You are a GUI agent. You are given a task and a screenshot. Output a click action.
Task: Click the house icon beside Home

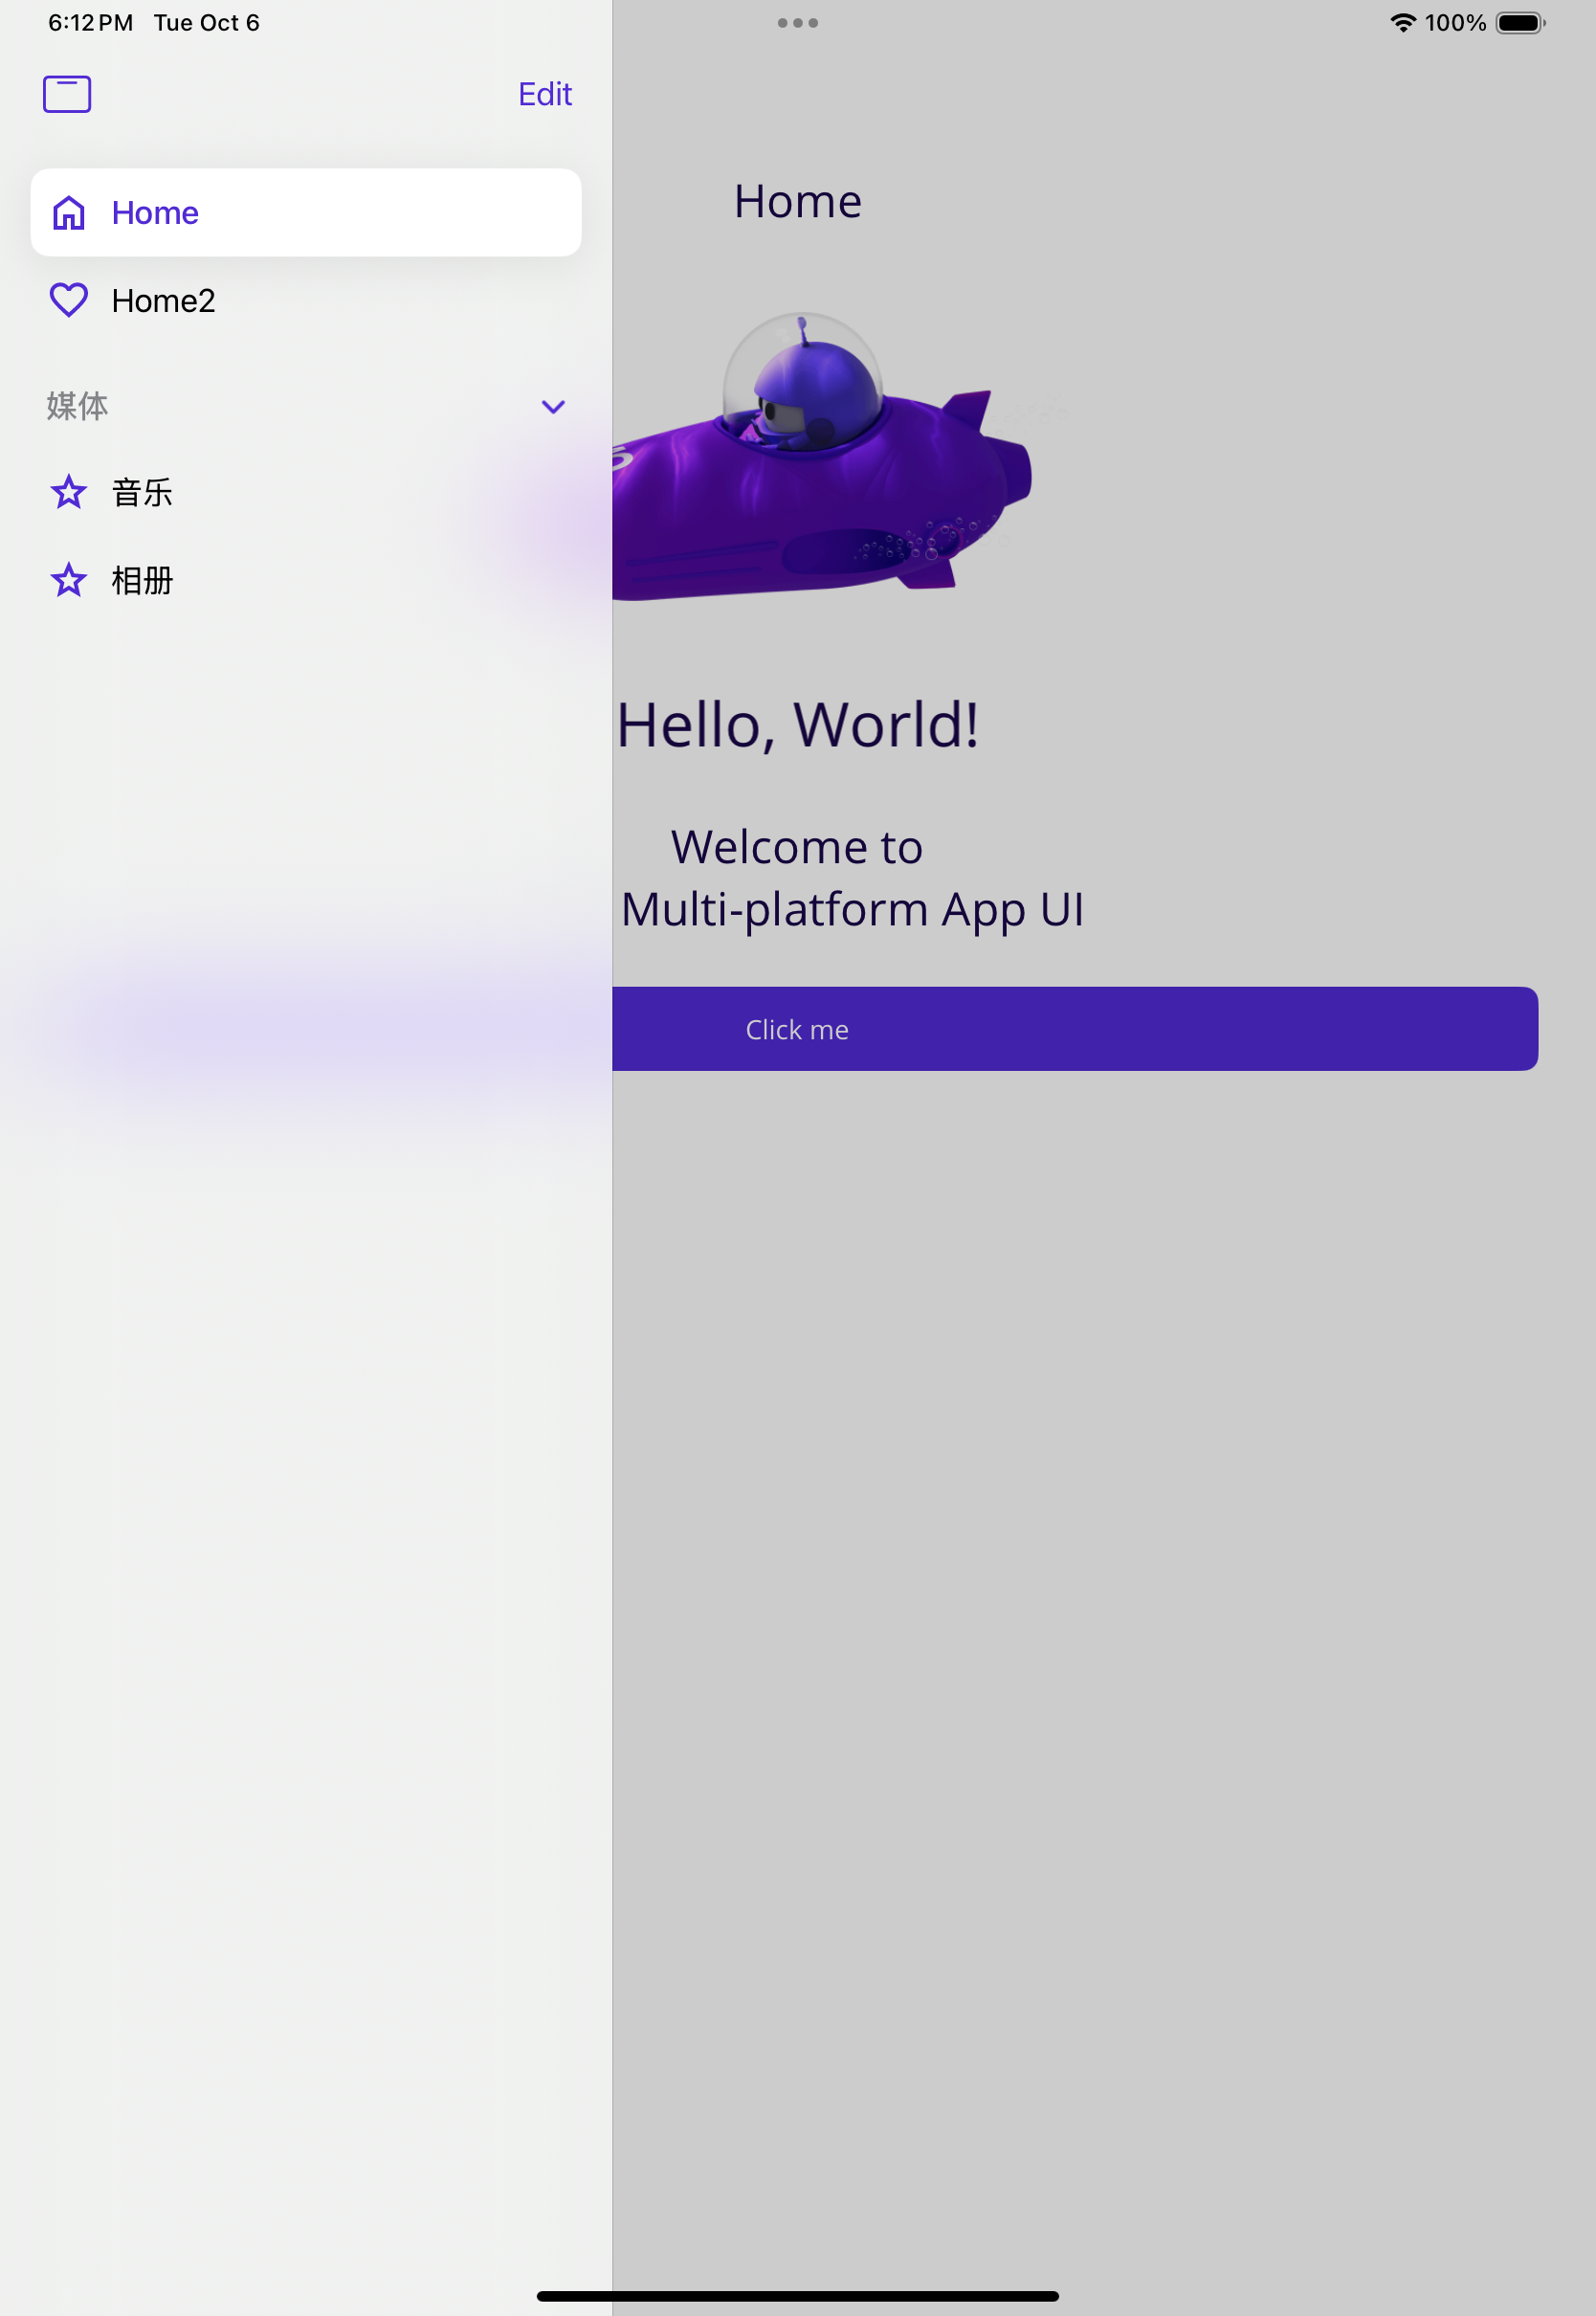click(69, 213)
